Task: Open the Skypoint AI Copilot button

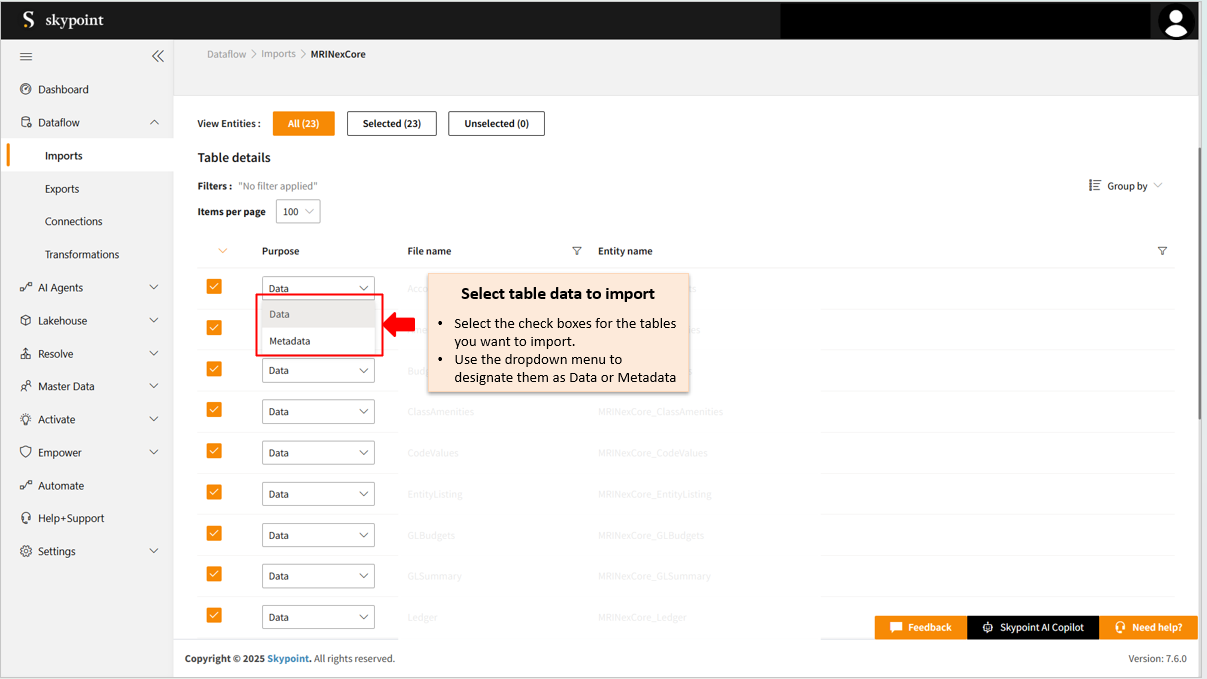Action: click(x=1033, y=627)
